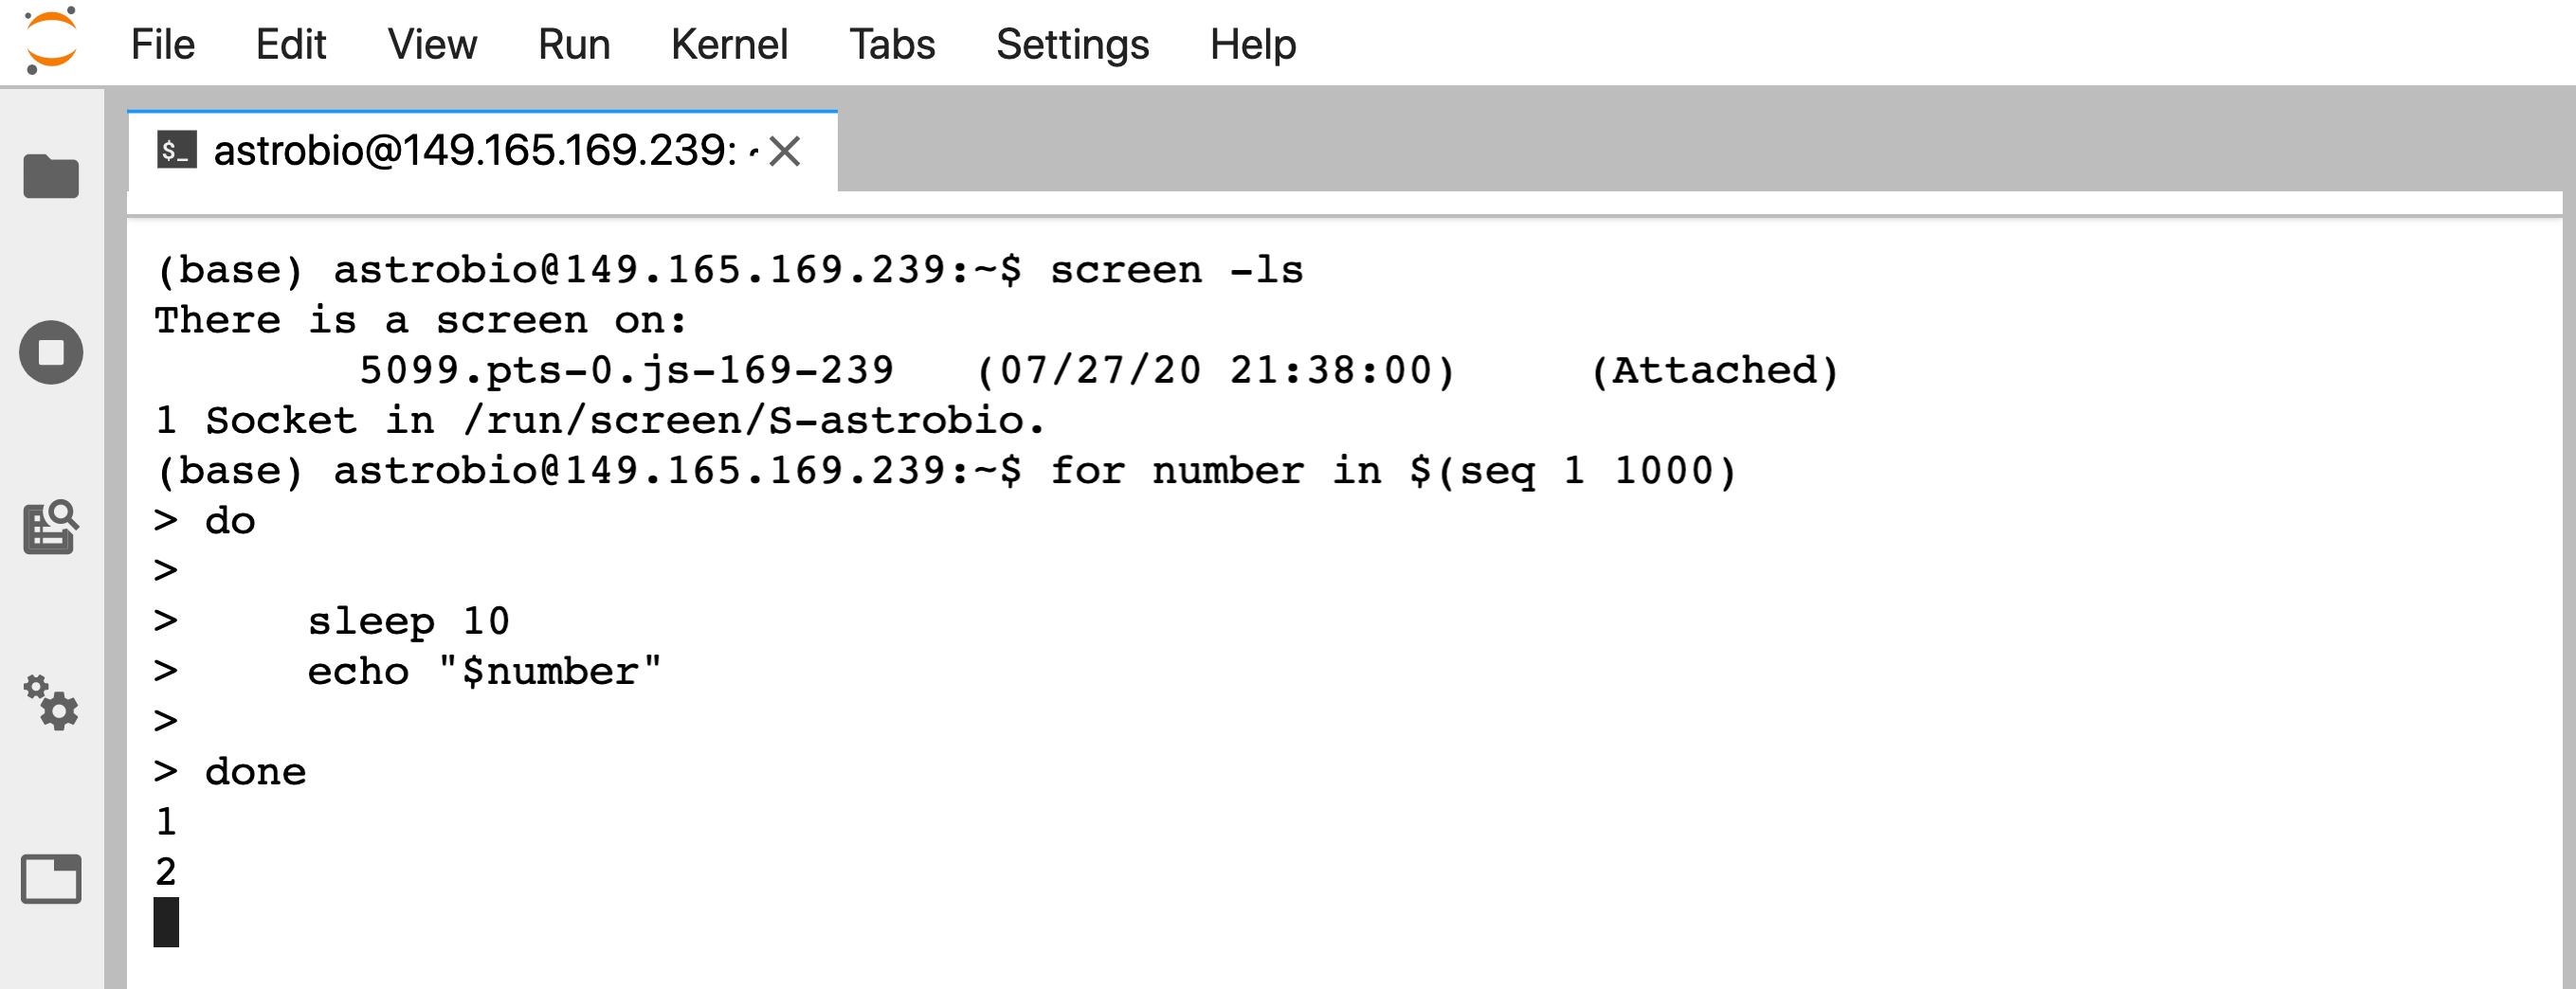
Task: Open the Commands palette search icon
Action: click(x=51, y=527)
